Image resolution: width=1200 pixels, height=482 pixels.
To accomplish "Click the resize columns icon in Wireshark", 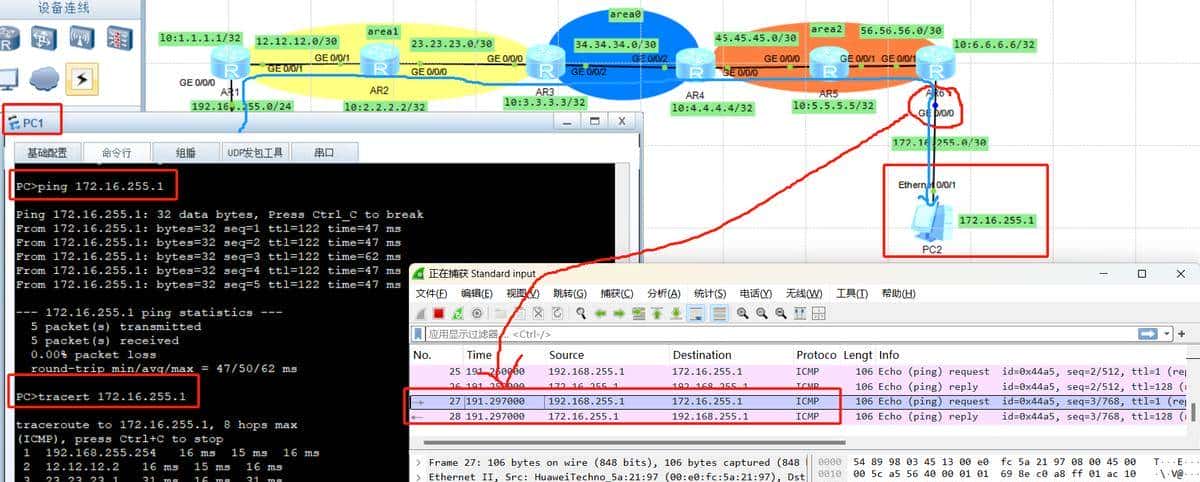I will click(800, 313).
